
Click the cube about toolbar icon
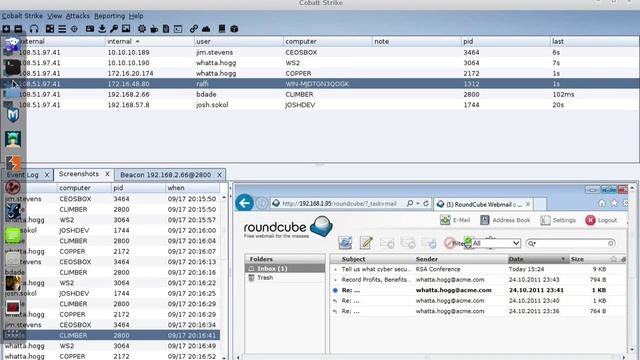click(234, 29)
